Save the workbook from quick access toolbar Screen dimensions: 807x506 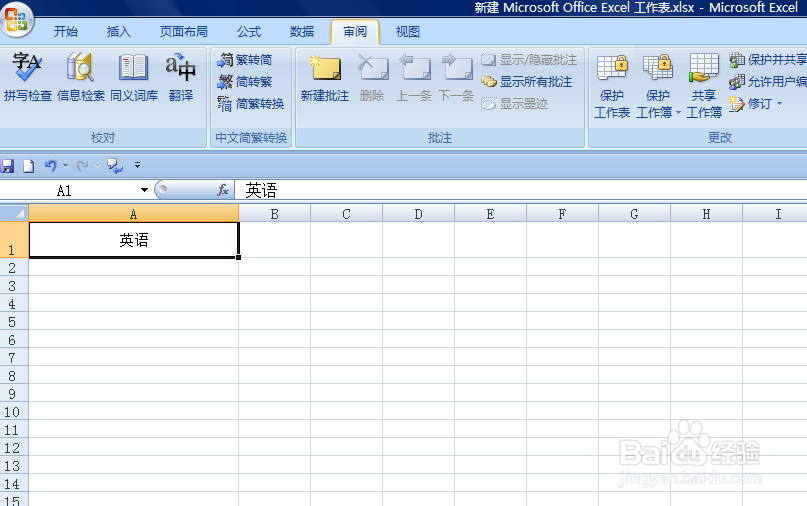pos(7,166)
